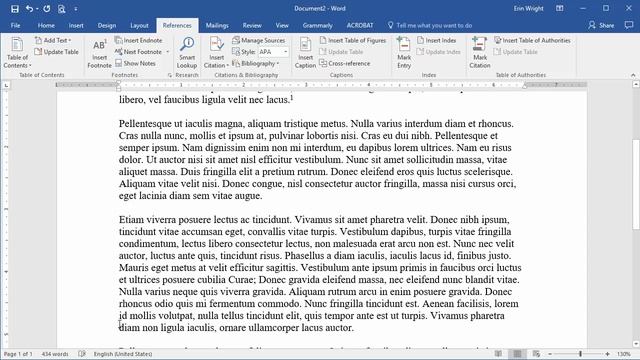Collapse the ribbon with the caret arrow

633,76
